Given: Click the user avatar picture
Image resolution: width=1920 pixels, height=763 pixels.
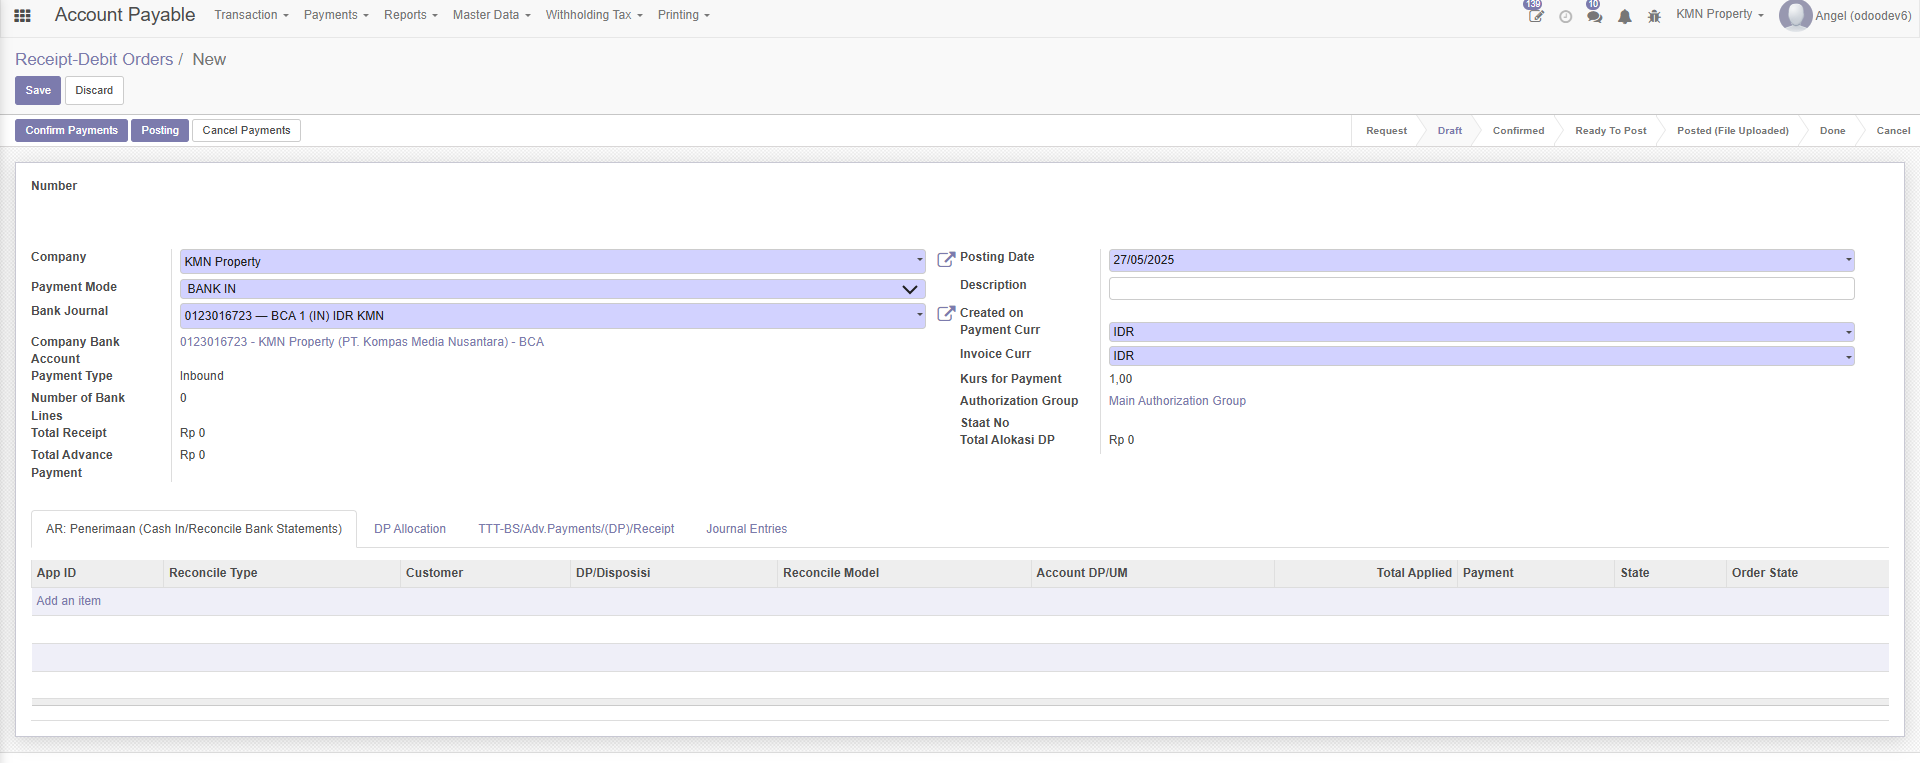Looking at the screenshot, I should pos(1795,15).
